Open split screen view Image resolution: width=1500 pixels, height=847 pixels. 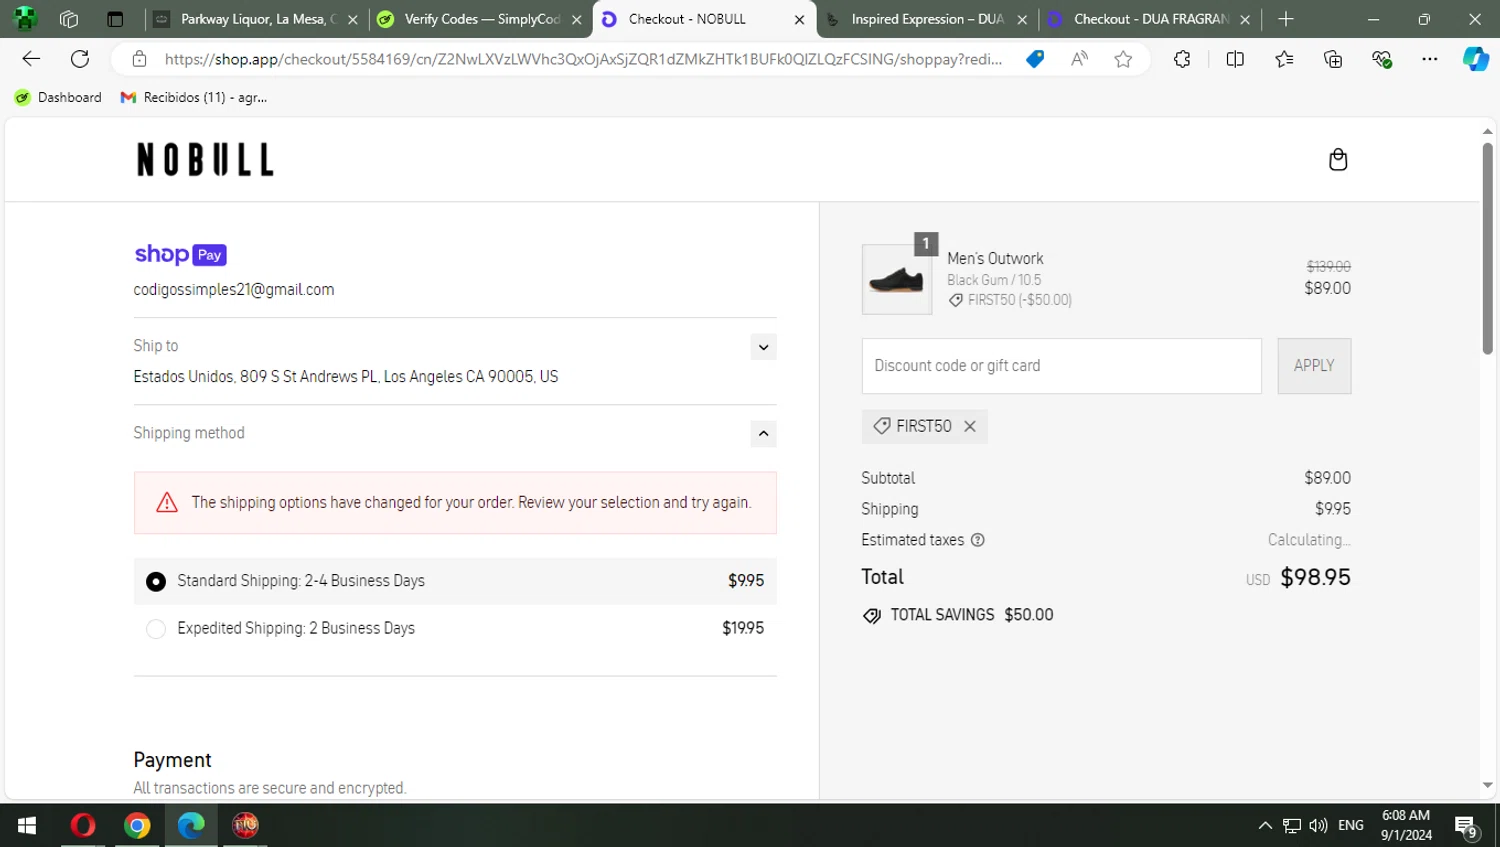[1235, 59]
